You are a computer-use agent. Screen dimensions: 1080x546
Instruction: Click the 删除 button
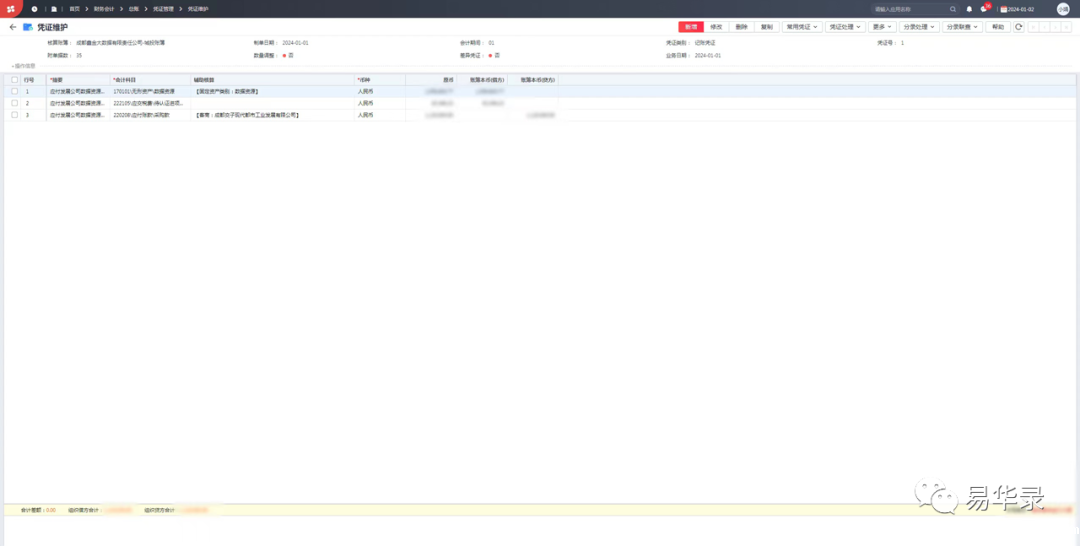pos(741,27)
